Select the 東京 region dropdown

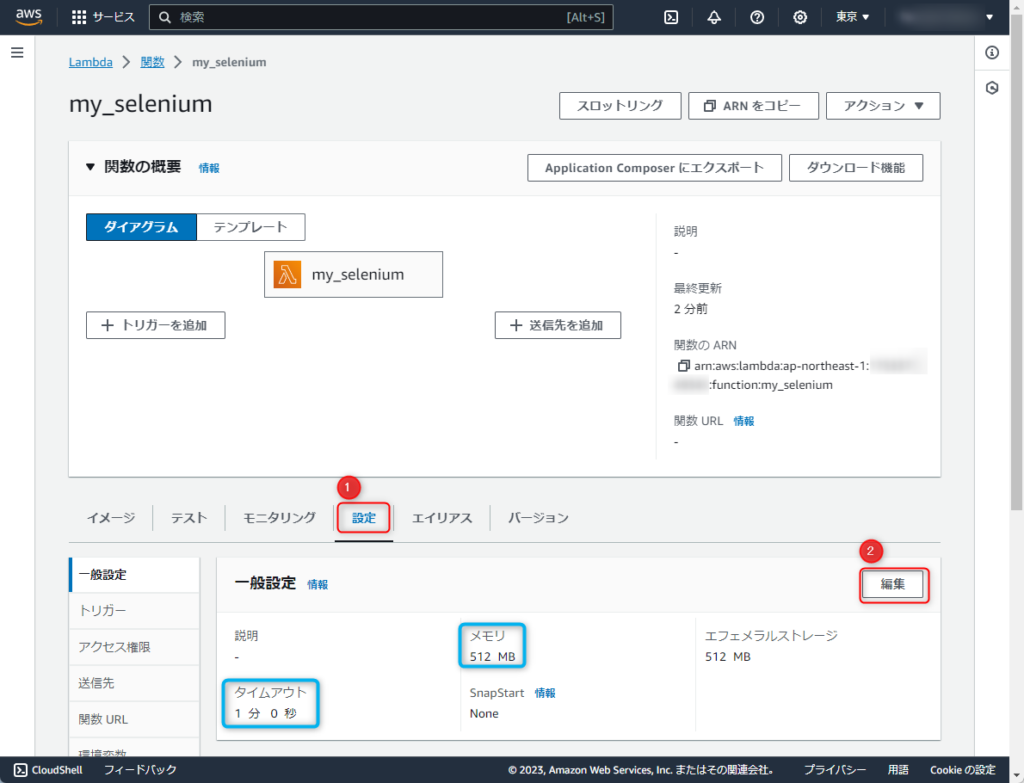click(x=852, y=17)
